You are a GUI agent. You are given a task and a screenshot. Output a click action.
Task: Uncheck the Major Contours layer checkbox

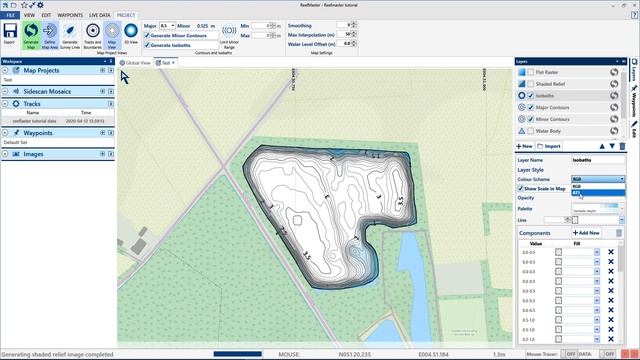[531, 107]
